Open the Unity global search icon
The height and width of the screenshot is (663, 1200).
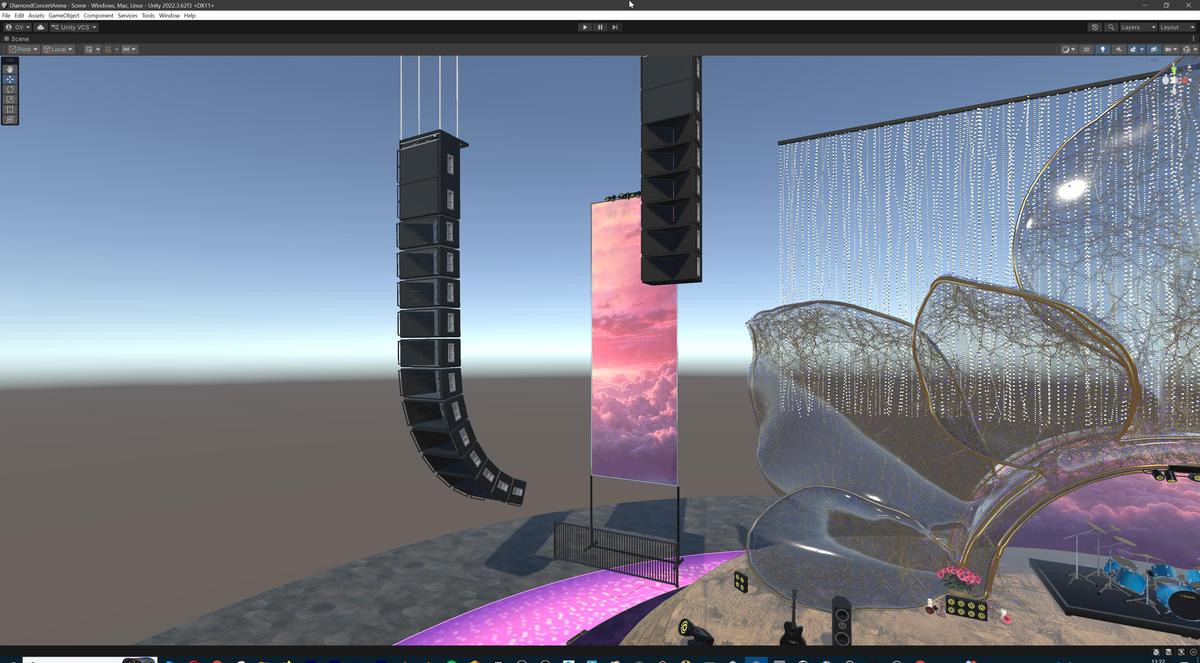[1111, 27]
